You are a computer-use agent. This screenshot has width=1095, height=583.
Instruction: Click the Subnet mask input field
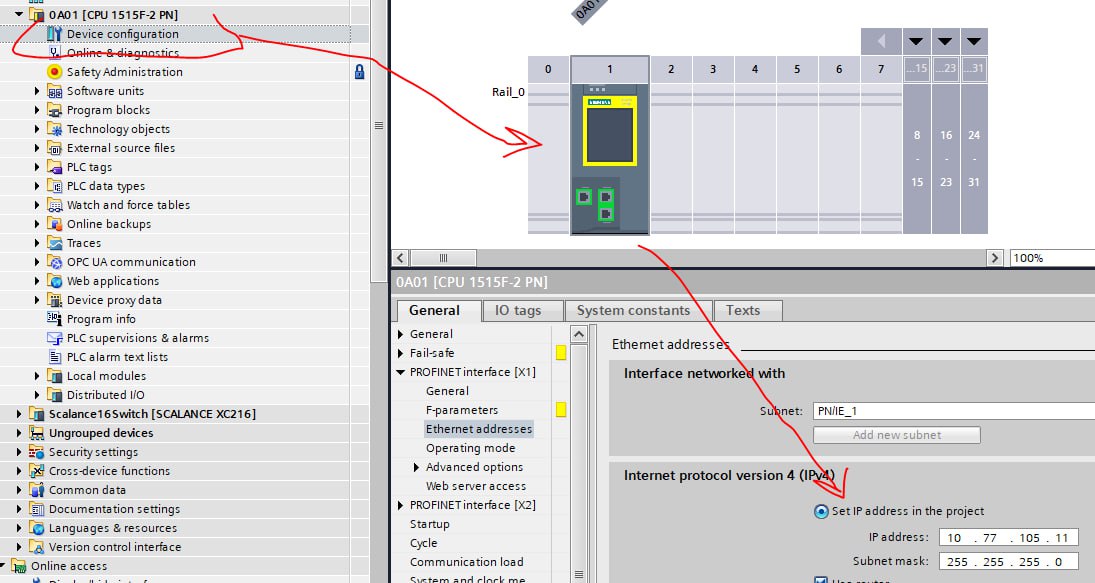pyautogui.click(x=1008, y=561)
